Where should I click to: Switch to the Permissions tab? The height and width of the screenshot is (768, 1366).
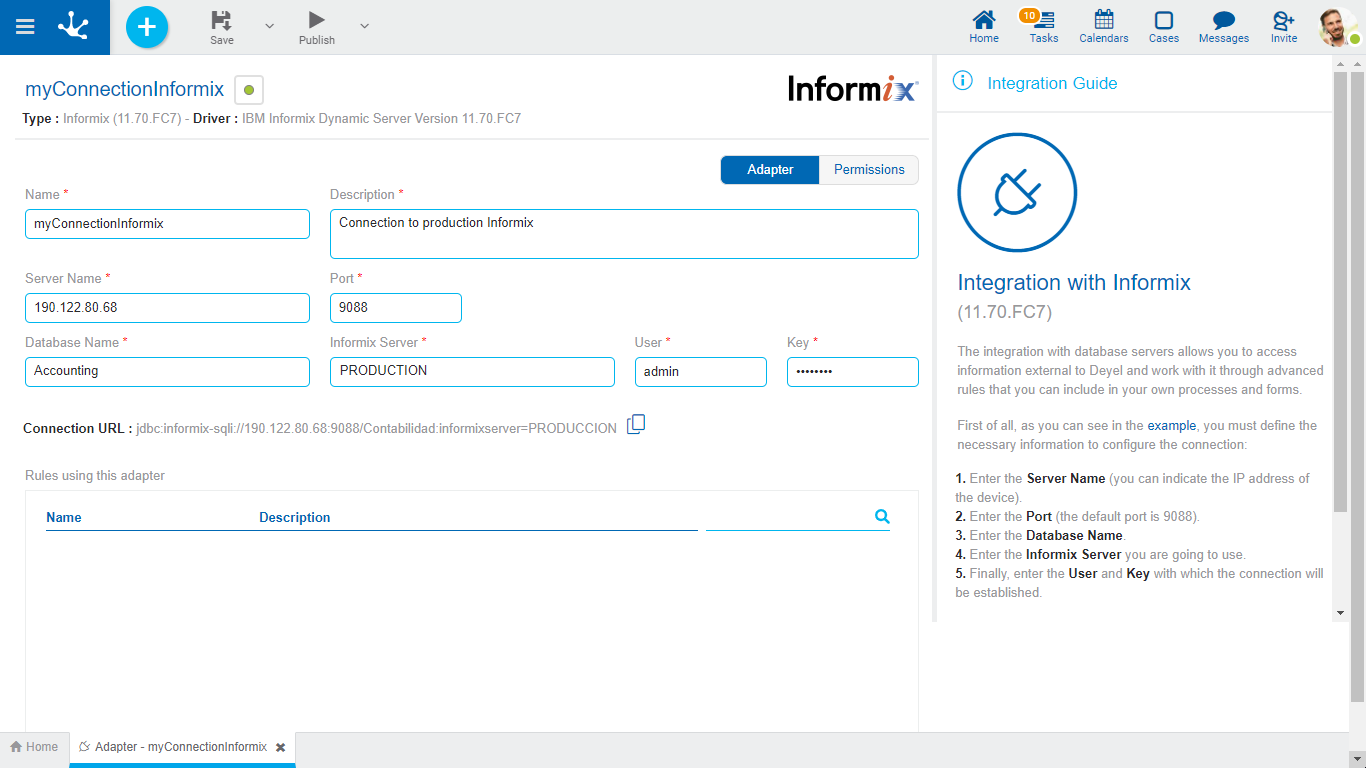coord(868,170)
